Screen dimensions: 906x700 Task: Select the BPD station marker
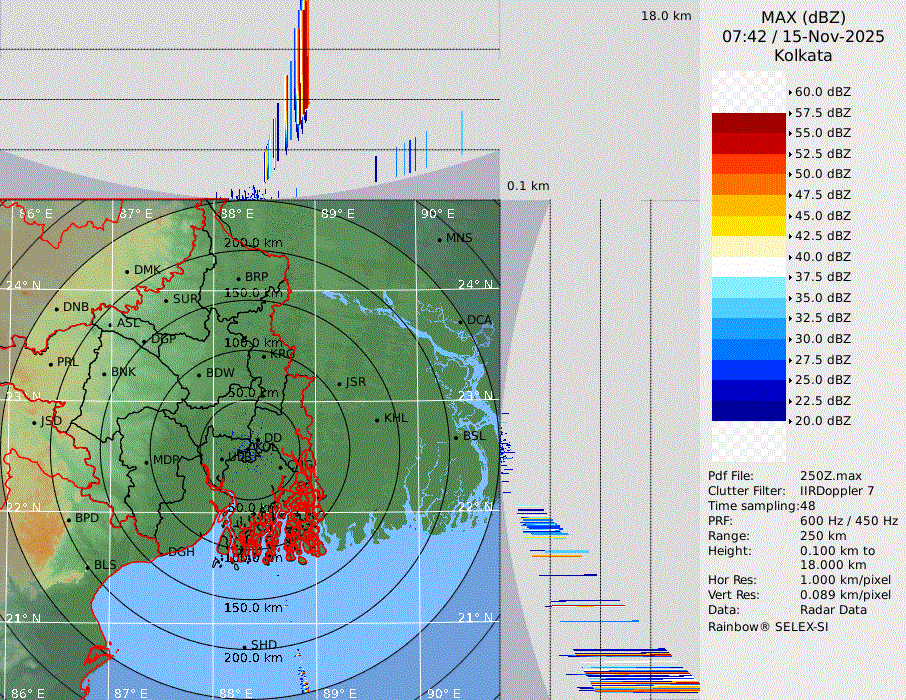pyautogui.click(x=69, y=519)
